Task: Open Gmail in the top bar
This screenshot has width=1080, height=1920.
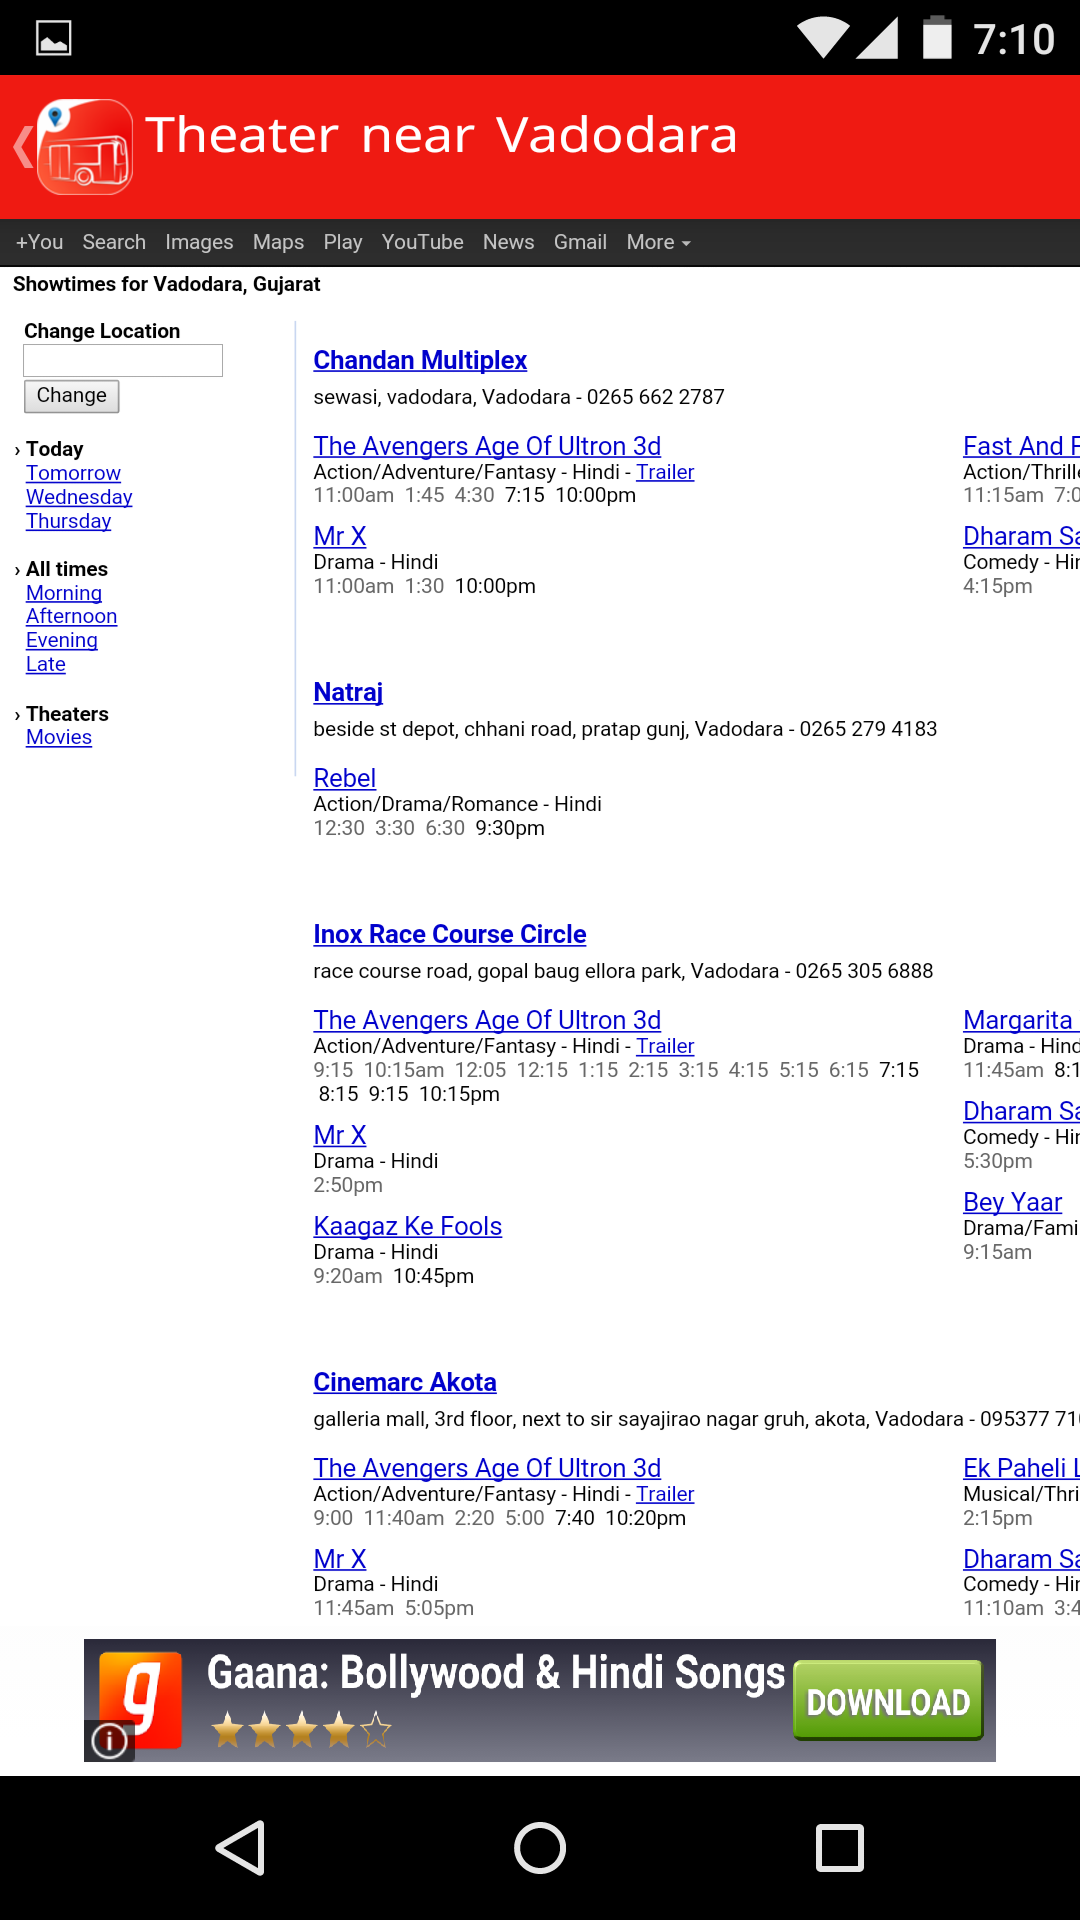Action: click(580, 242)
